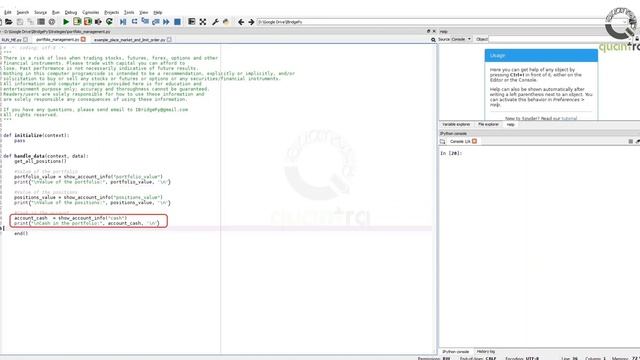640x360 pixels.
Task: Click the browse tabs icon beside Console 1/A
Action: (x=443, y=142)
